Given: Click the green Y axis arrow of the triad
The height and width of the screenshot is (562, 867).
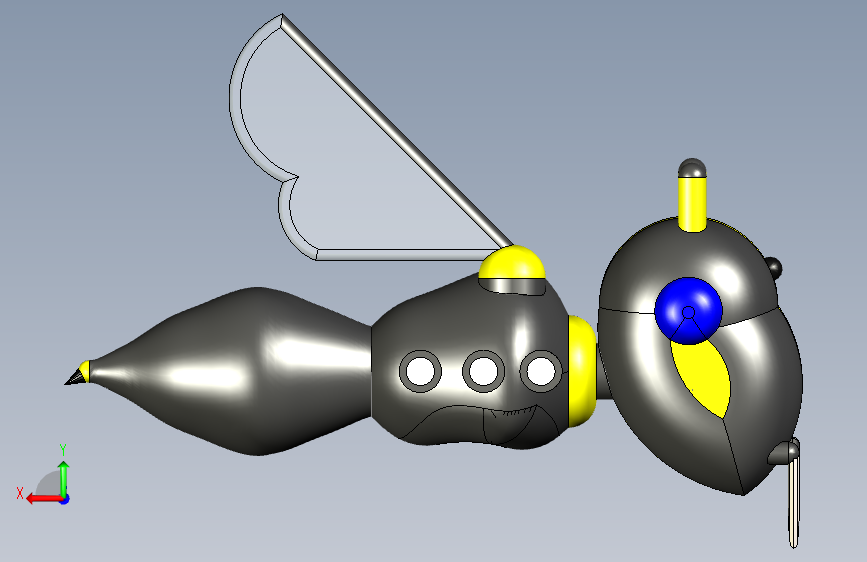Looking at the screenshot, I should click(64, 478).
